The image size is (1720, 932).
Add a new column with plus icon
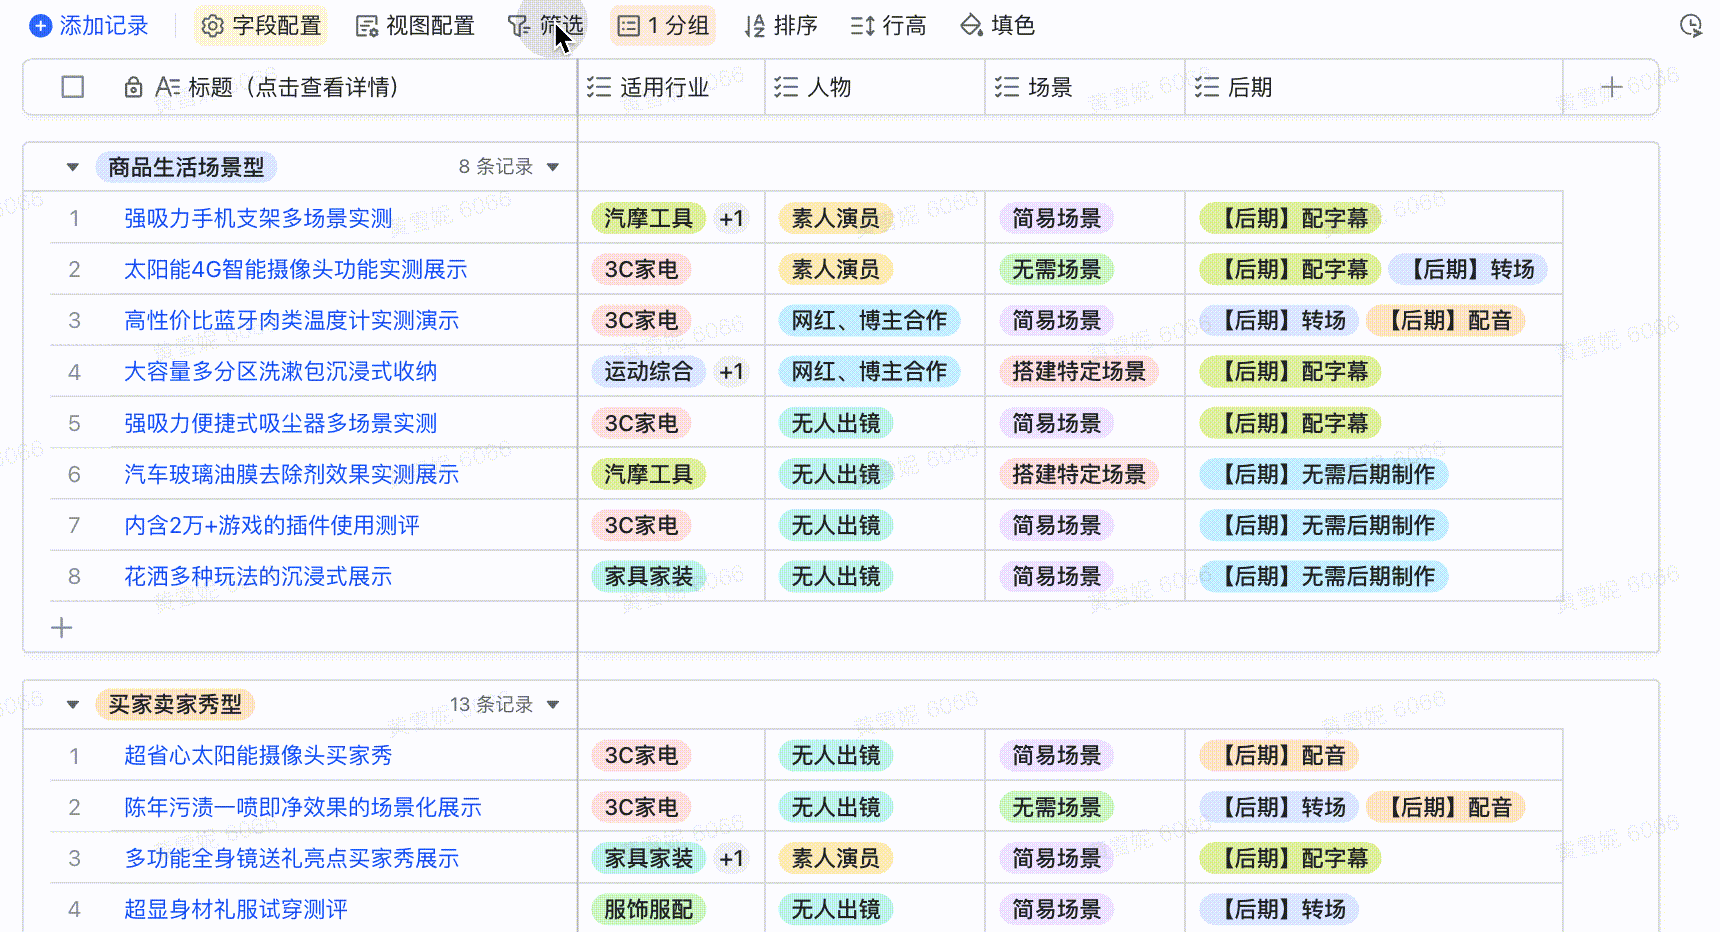point(1611,88)
